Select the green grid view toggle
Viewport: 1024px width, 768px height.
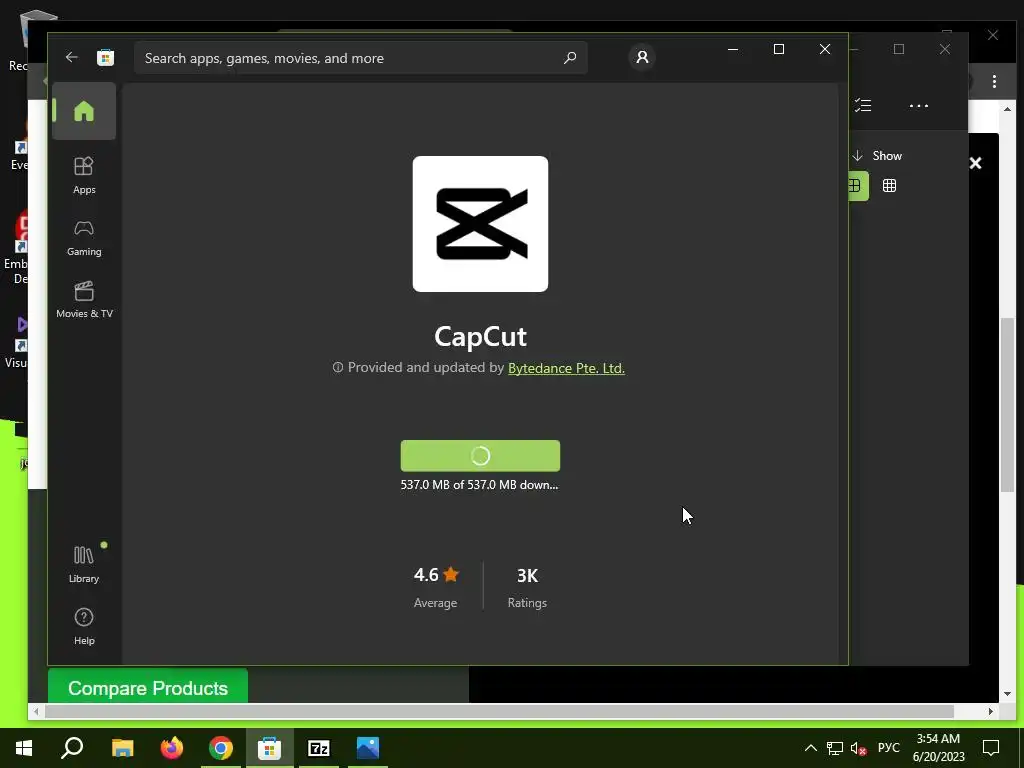856,185
